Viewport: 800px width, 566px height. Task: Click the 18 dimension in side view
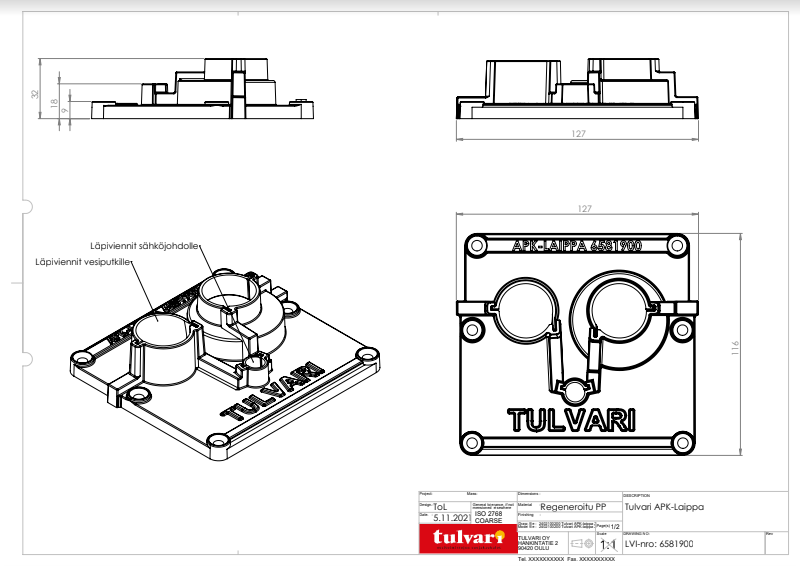coord(54,100)
